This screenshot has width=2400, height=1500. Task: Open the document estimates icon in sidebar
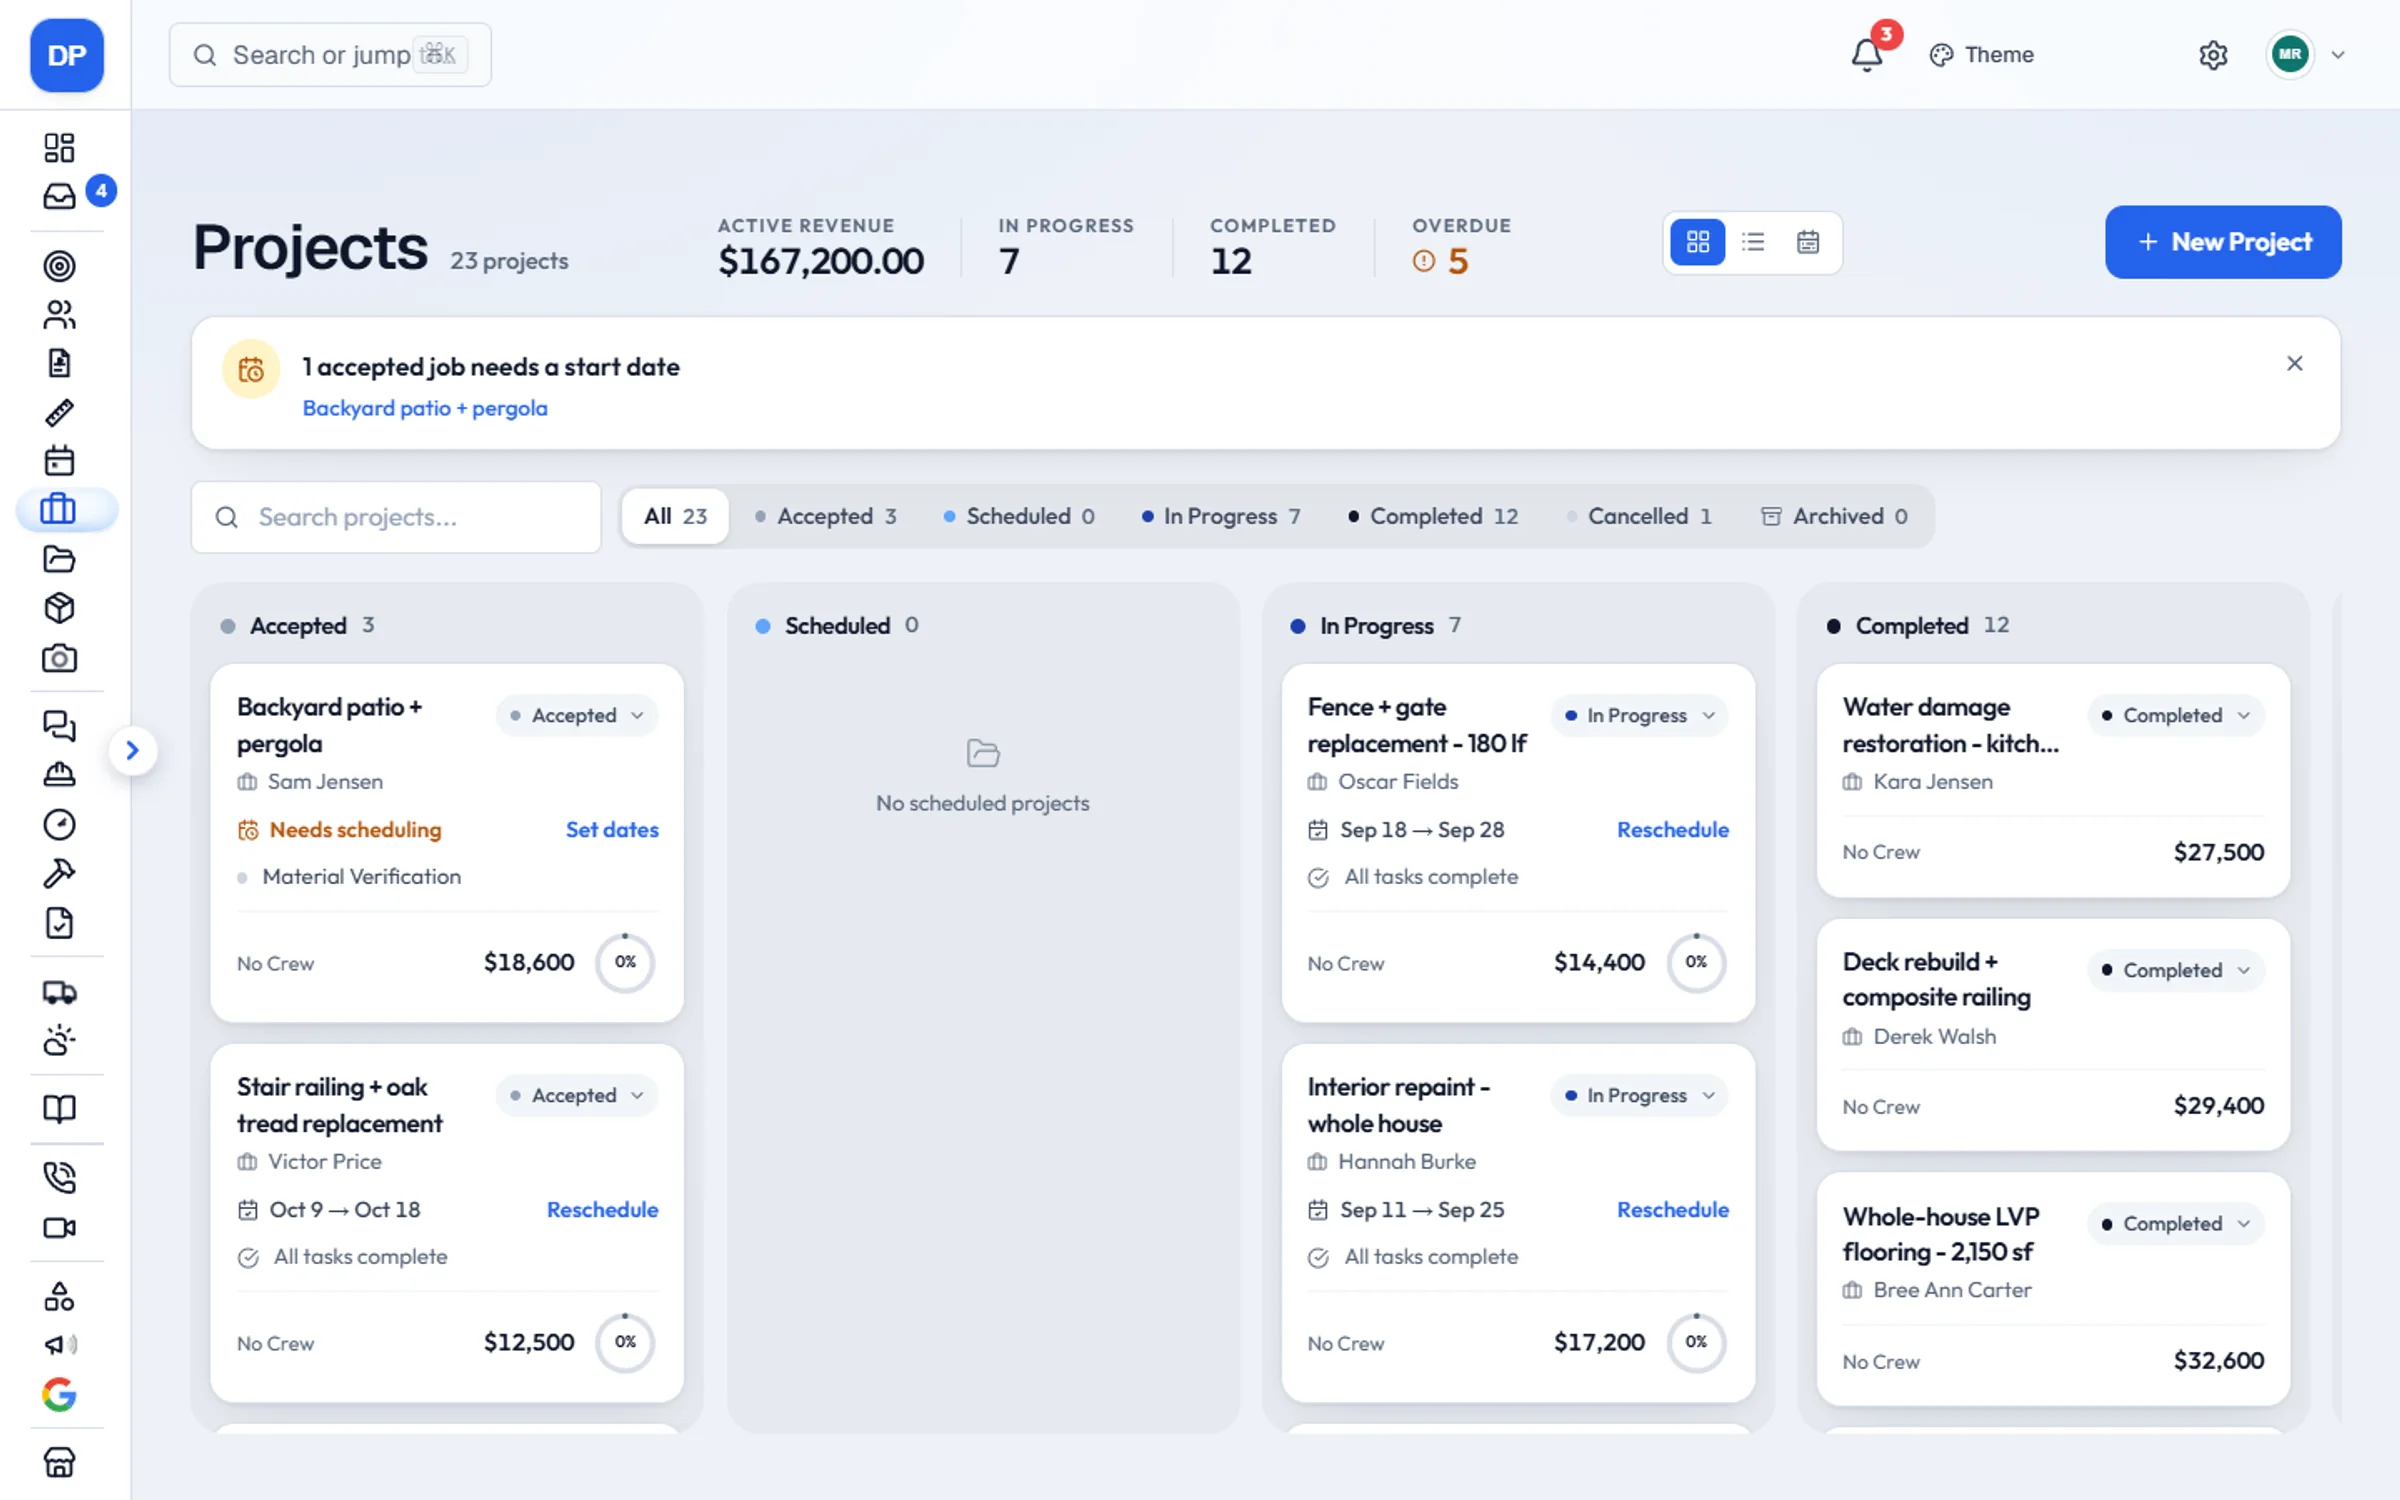coord(59,363)
